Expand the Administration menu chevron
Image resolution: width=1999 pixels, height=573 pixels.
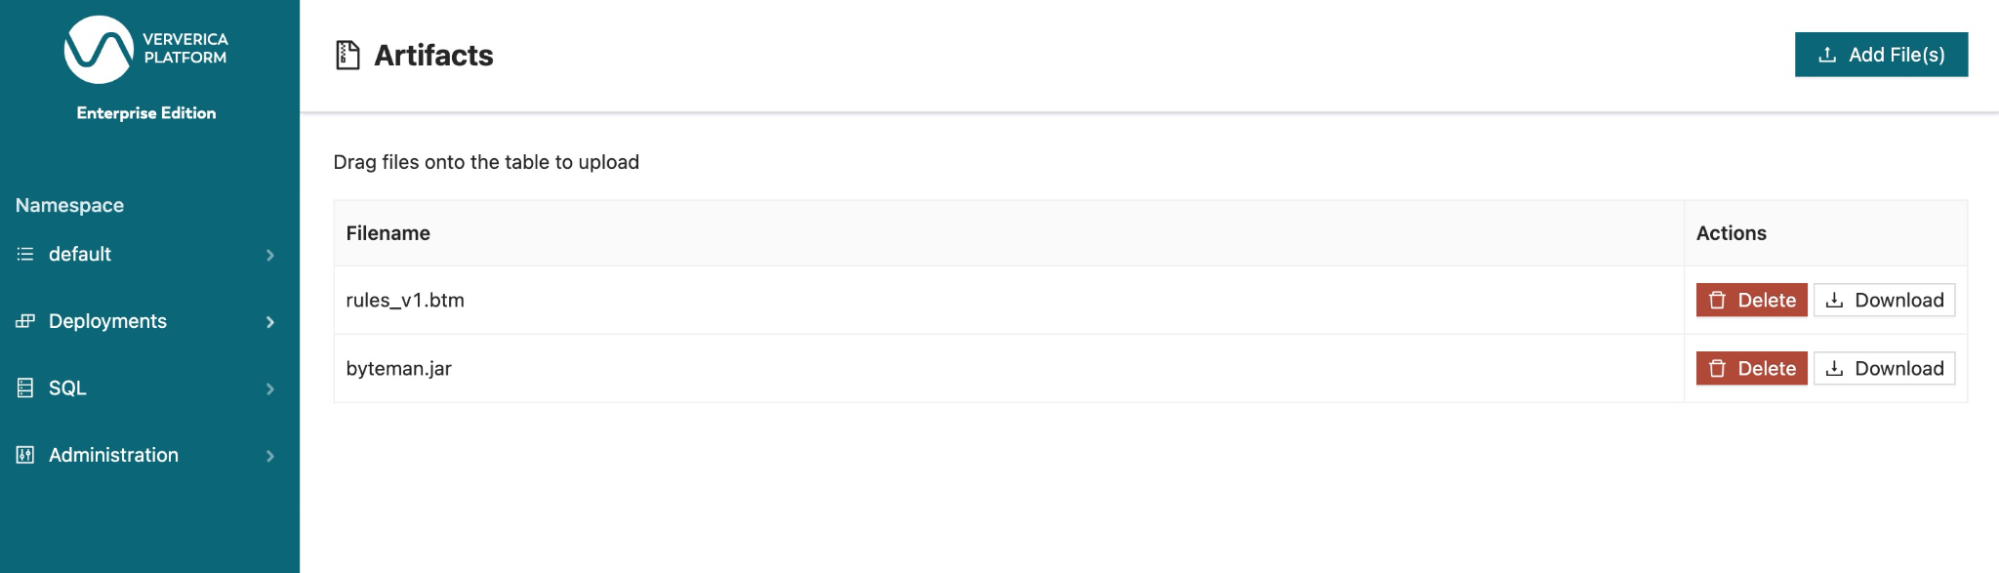tap(270, 456)
